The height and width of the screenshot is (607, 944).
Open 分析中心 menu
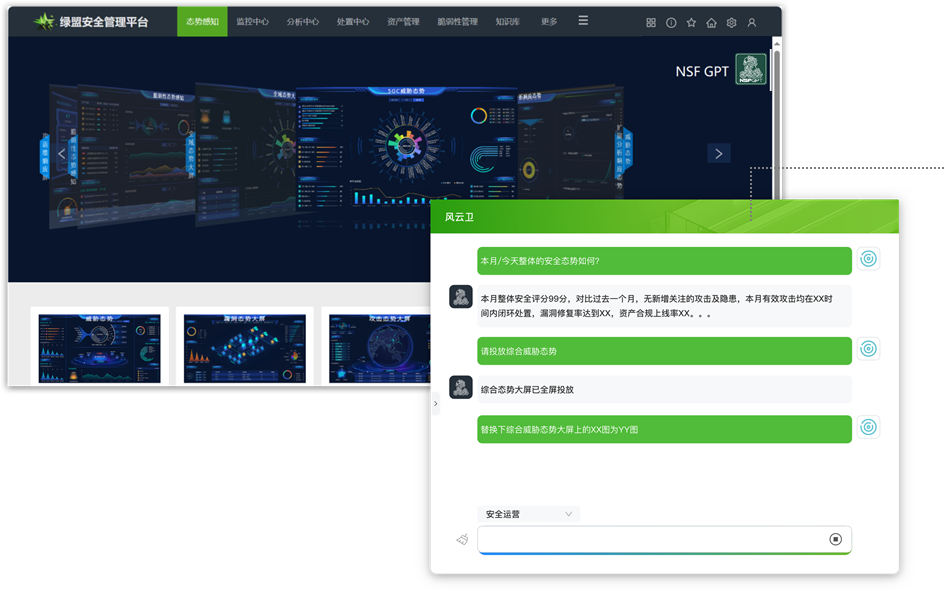click(x=302, y=22)
